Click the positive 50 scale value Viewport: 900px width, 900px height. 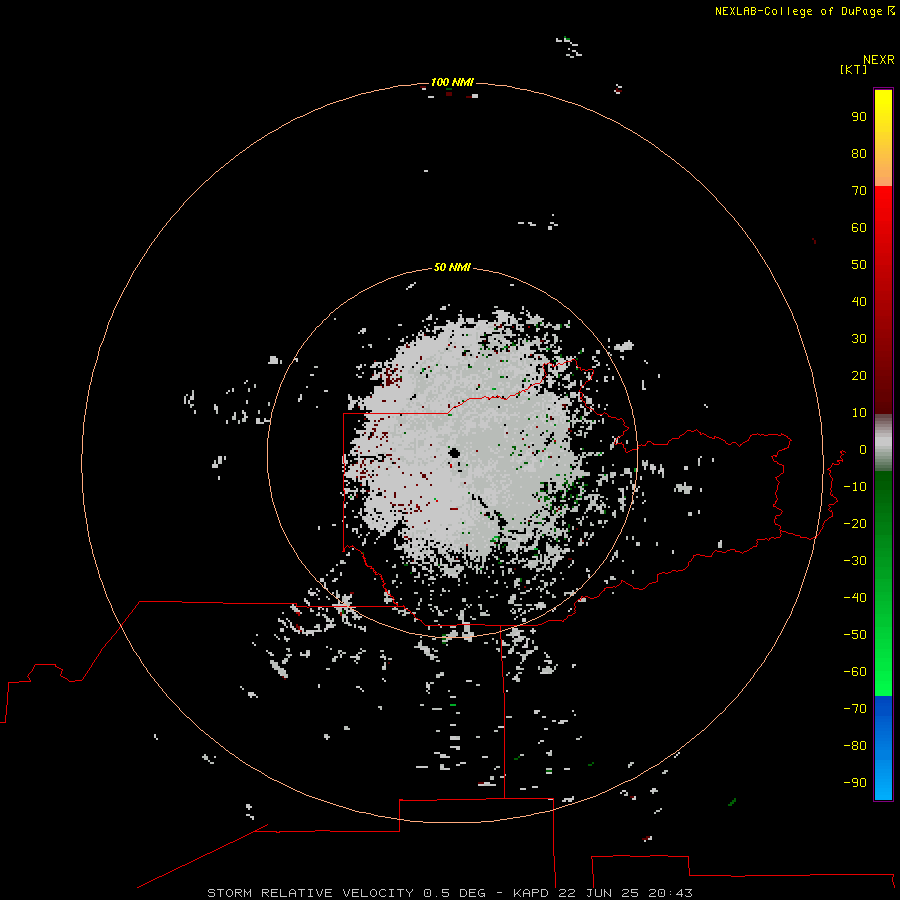click(x=859, y=265)
